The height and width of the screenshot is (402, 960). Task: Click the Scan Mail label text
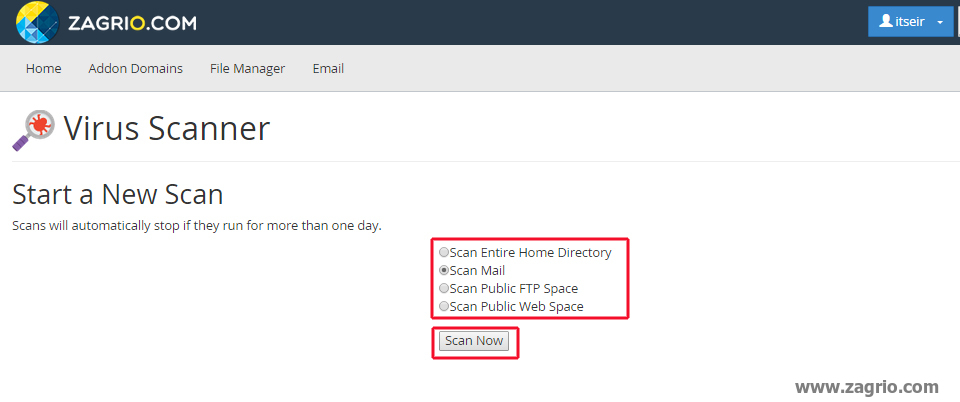[x=477, y=271]
